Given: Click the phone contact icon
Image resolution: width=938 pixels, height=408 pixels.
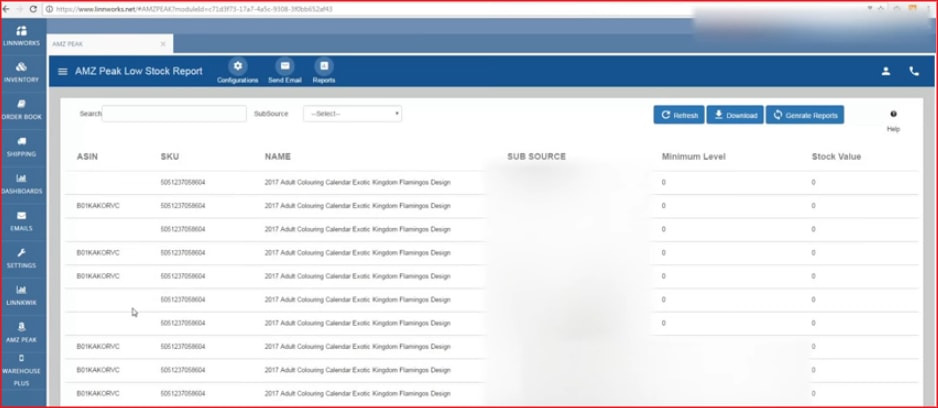Looking at the screenshot, I should (914, 71).
